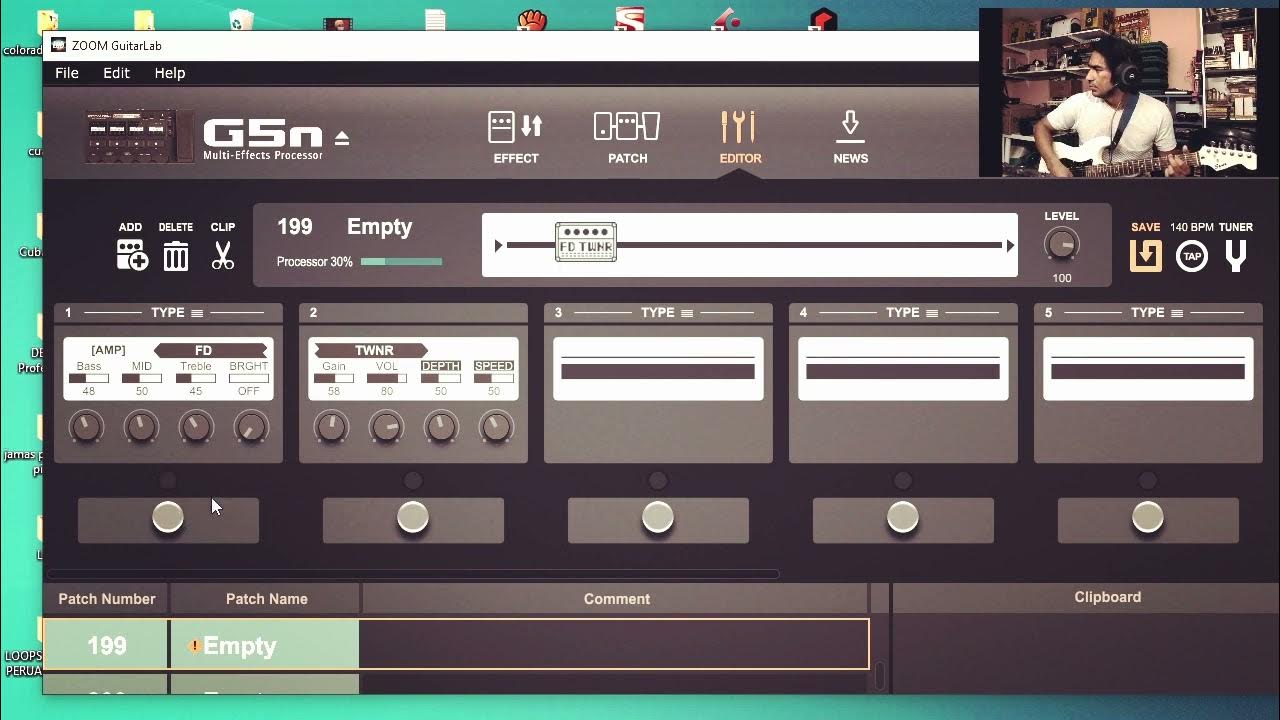Click the eject arrow next to G5n
Viewport: 1280px width, 720px height.
(x=342, y=138)
